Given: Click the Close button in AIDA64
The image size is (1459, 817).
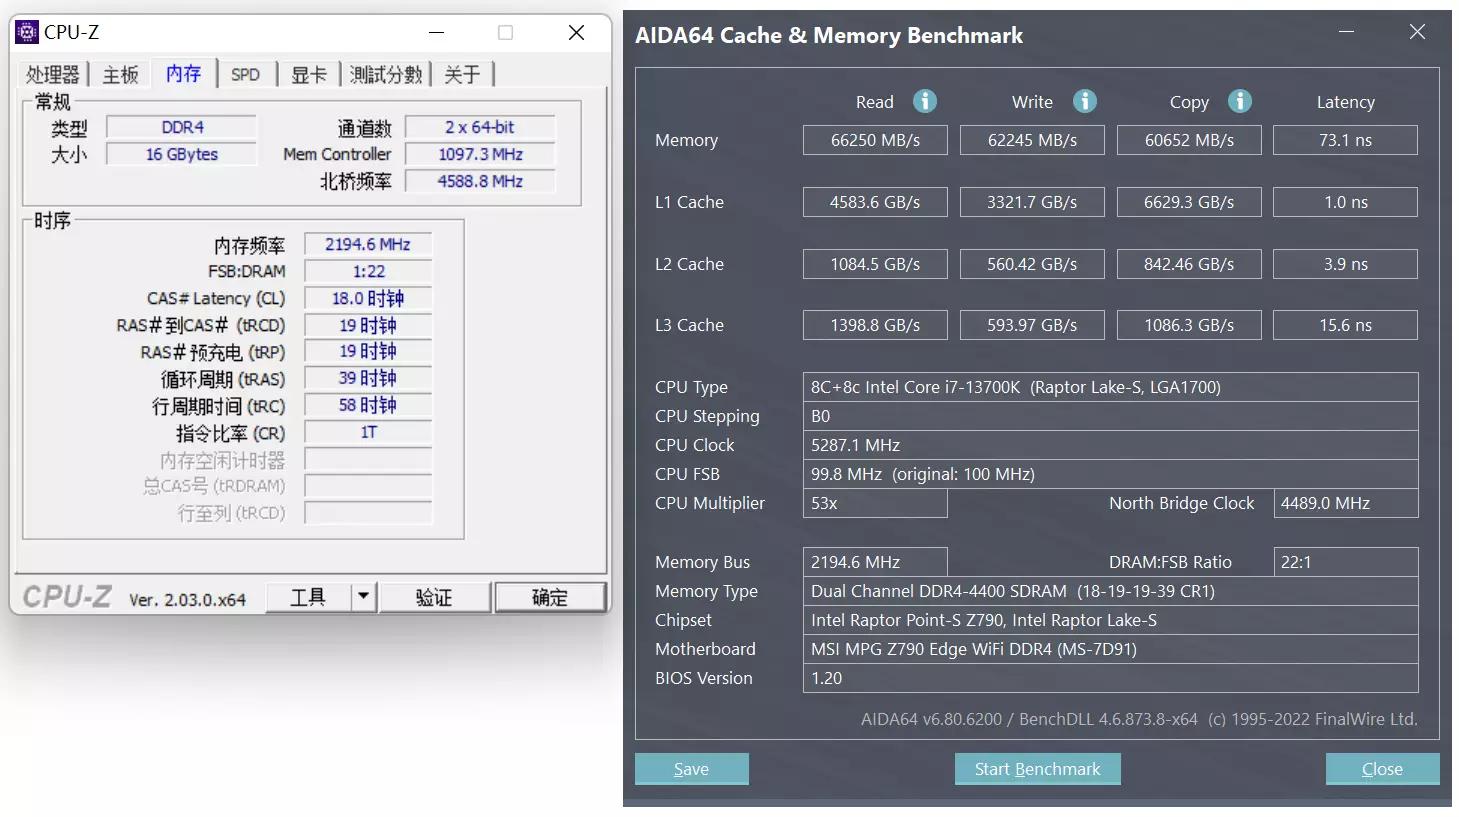Looking at the screenshot, I should click(x=1382, y=768).
